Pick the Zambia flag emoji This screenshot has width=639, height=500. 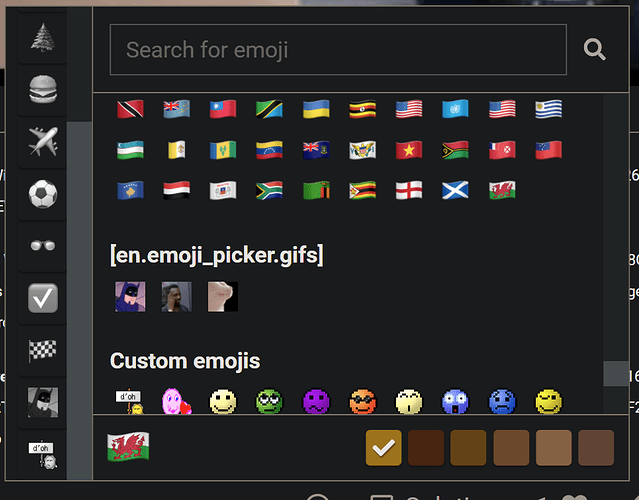tap(316, 190)
